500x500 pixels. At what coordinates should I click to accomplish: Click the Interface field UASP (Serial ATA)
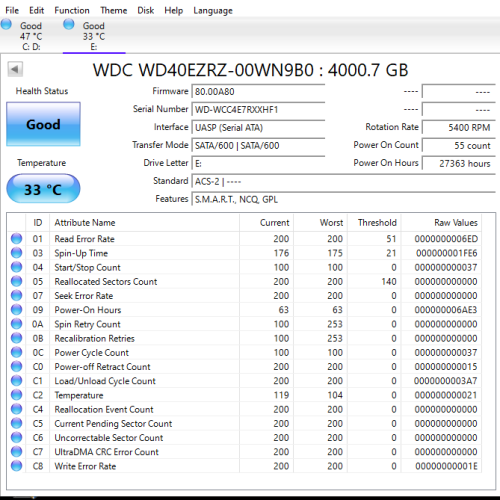[258, 127]
